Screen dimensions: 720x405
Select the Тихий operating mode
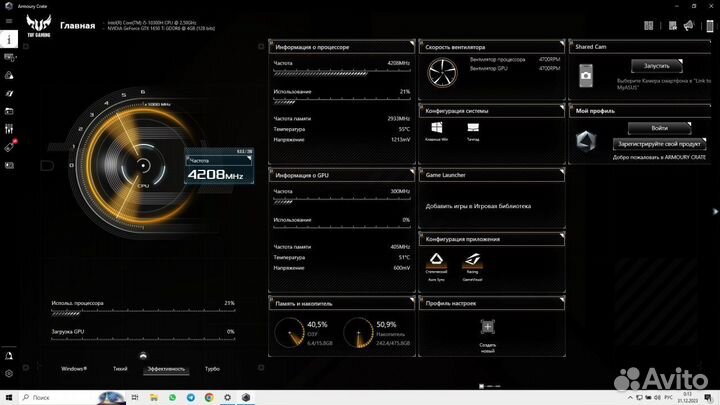point(120,369)
